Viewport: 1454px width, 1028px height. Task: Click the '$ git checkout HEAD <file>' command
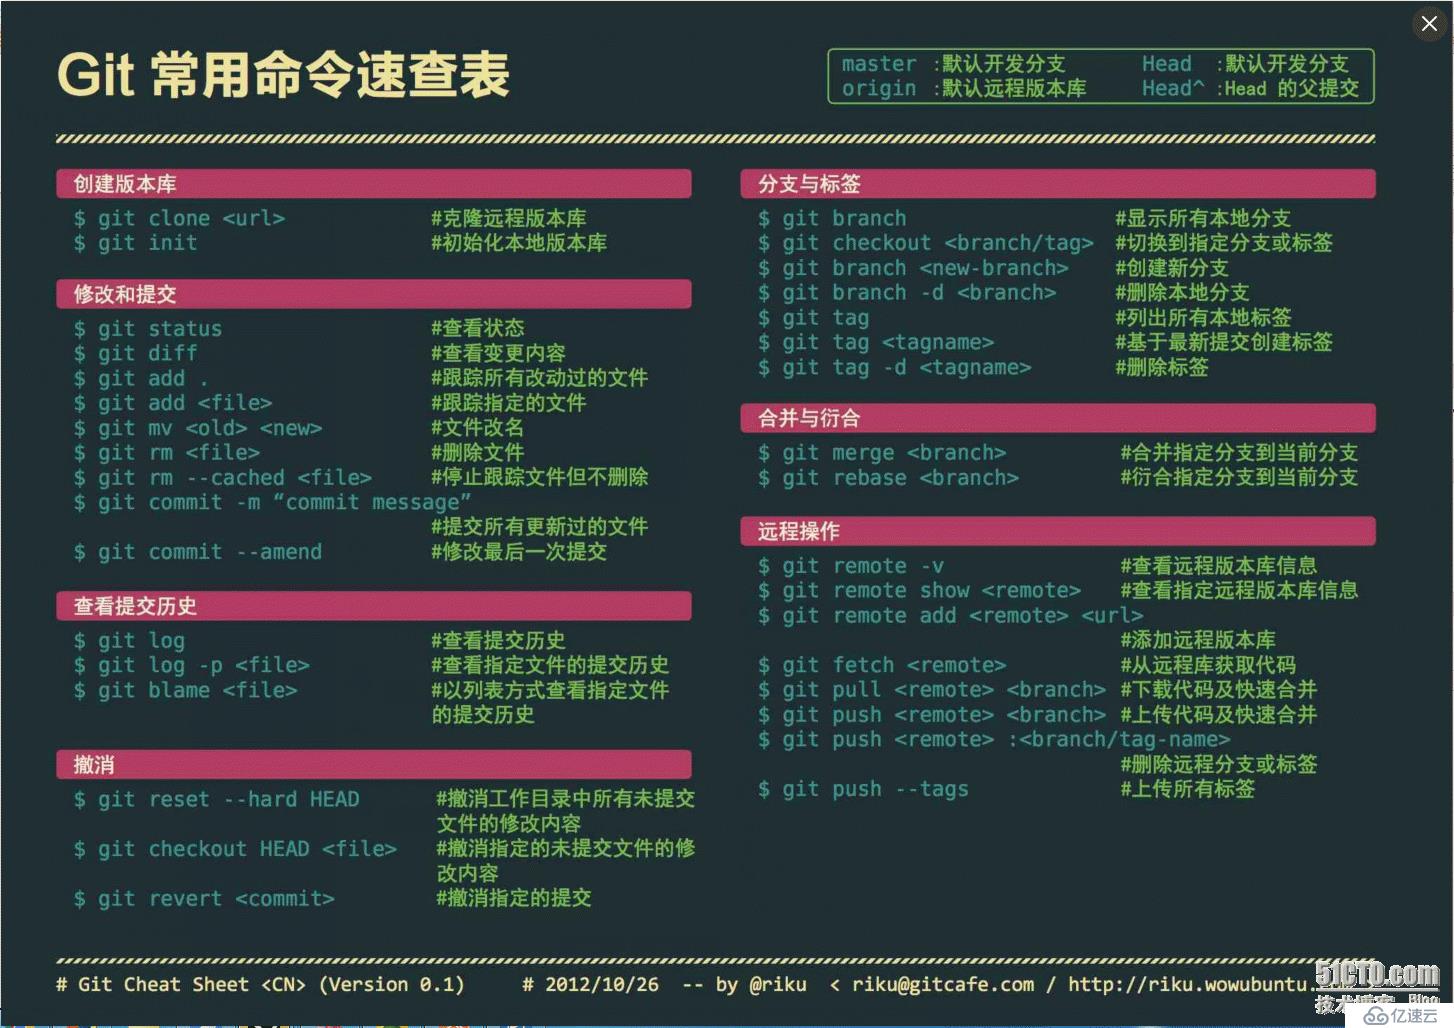coord(236,849)
